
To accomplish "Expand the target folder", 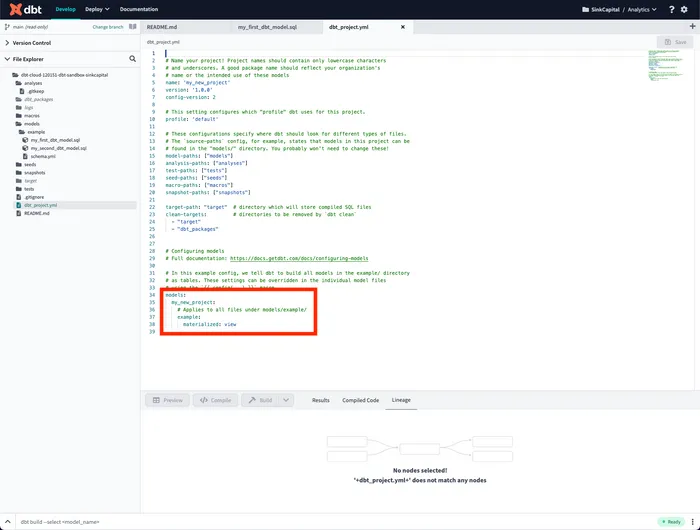I will point(26,181).
